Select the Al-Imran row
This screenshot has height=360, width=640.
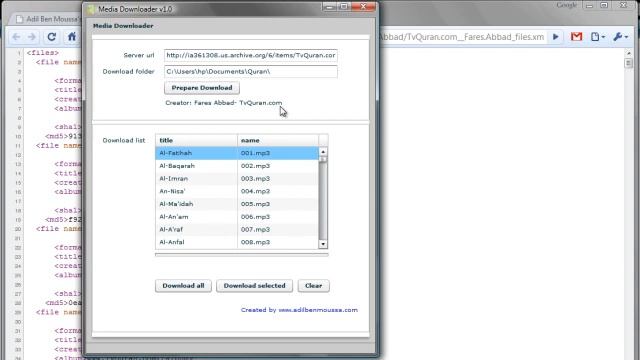click(237, 178)
